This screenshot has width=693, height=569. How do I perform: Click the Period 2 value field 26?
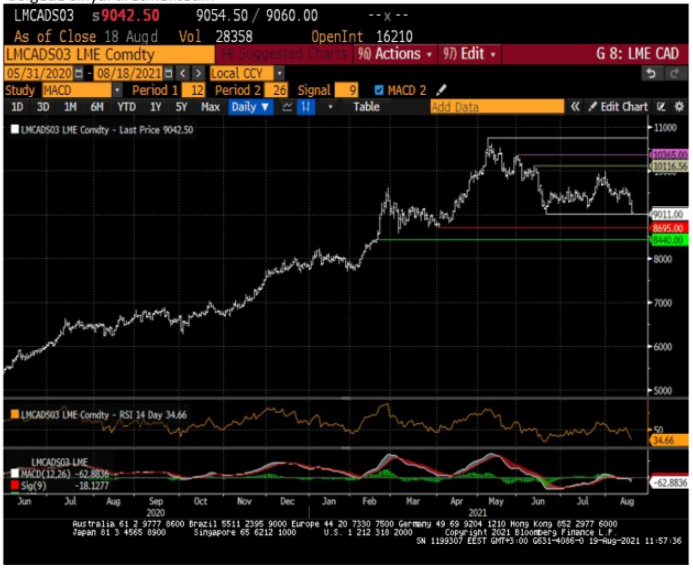276,90
